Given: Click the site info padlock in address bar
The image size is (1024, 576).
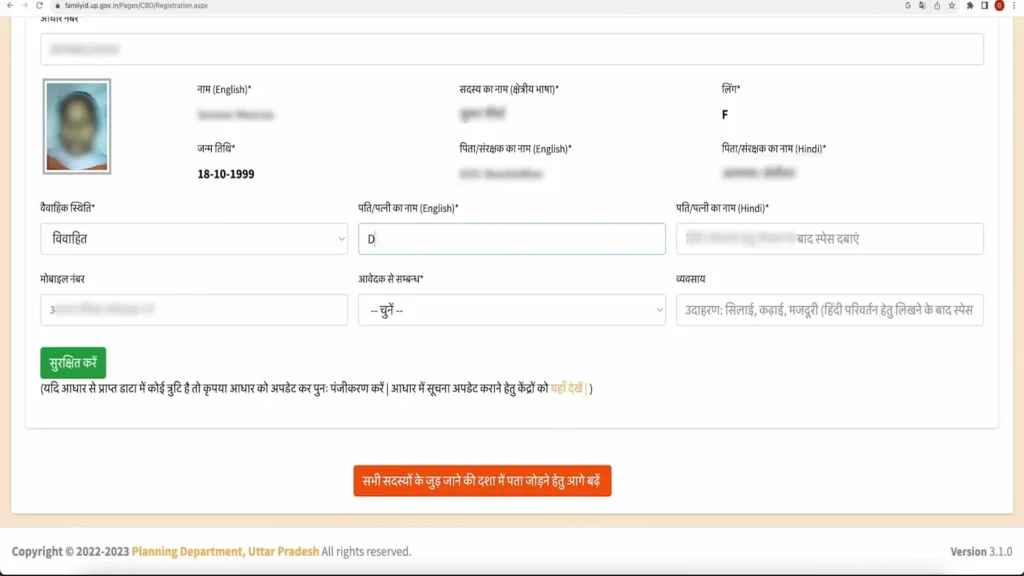Looking at the screenshot, I should tap(57, 5).
